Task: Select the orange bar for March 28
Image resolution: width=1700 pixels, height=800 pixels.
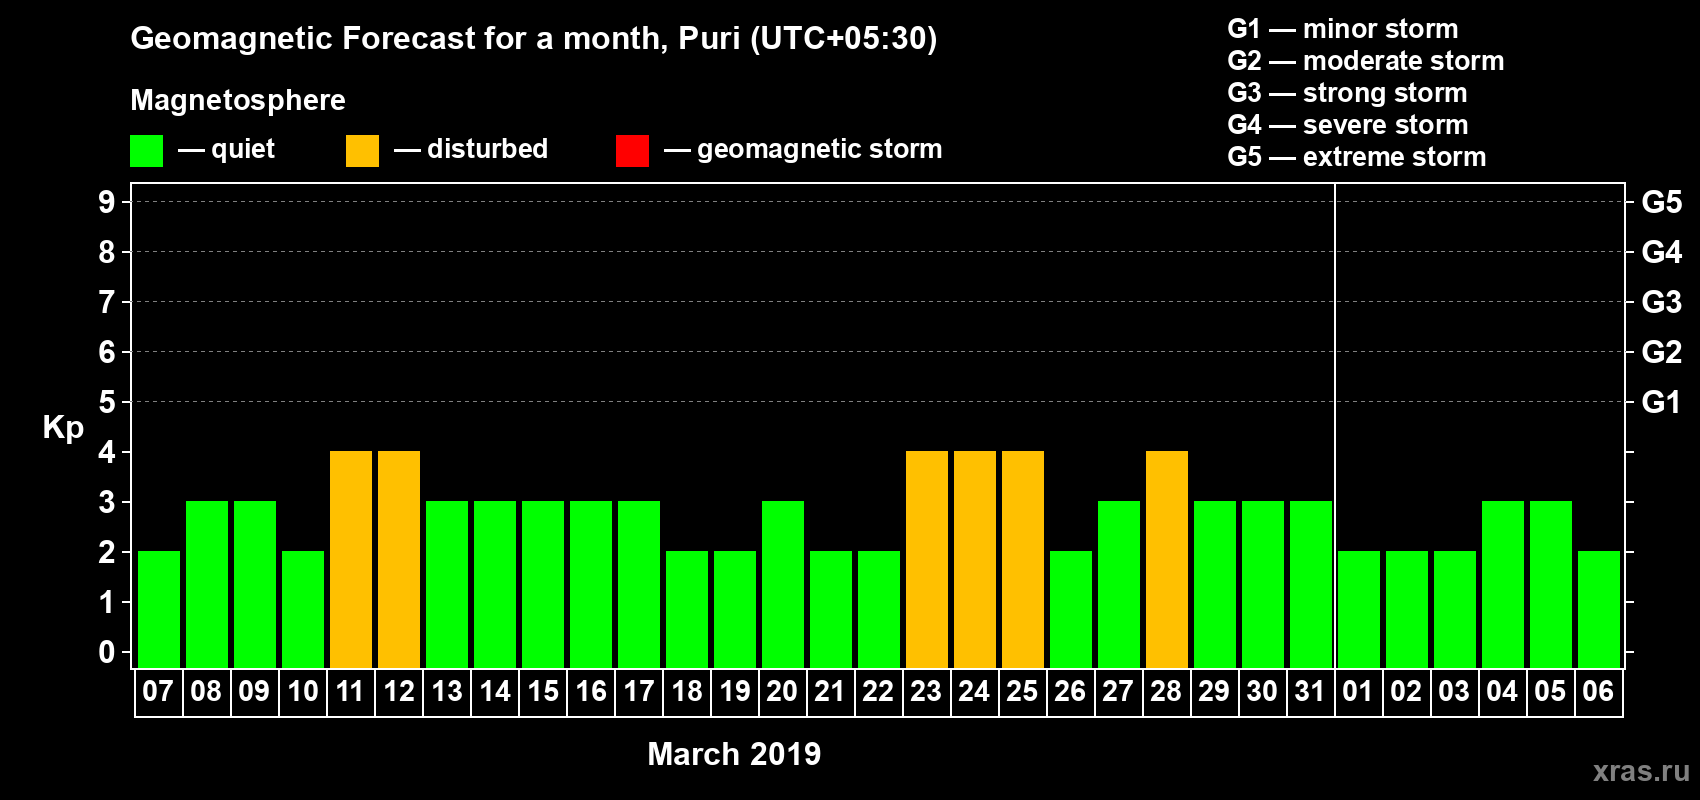Action: pos(1167,559)
